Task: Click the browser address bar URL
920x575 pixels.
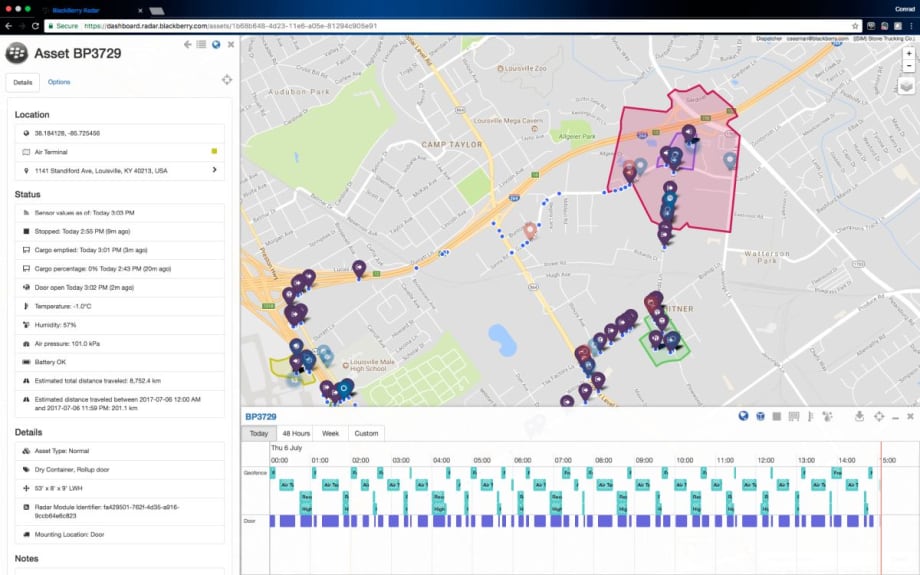Action: 231,26
